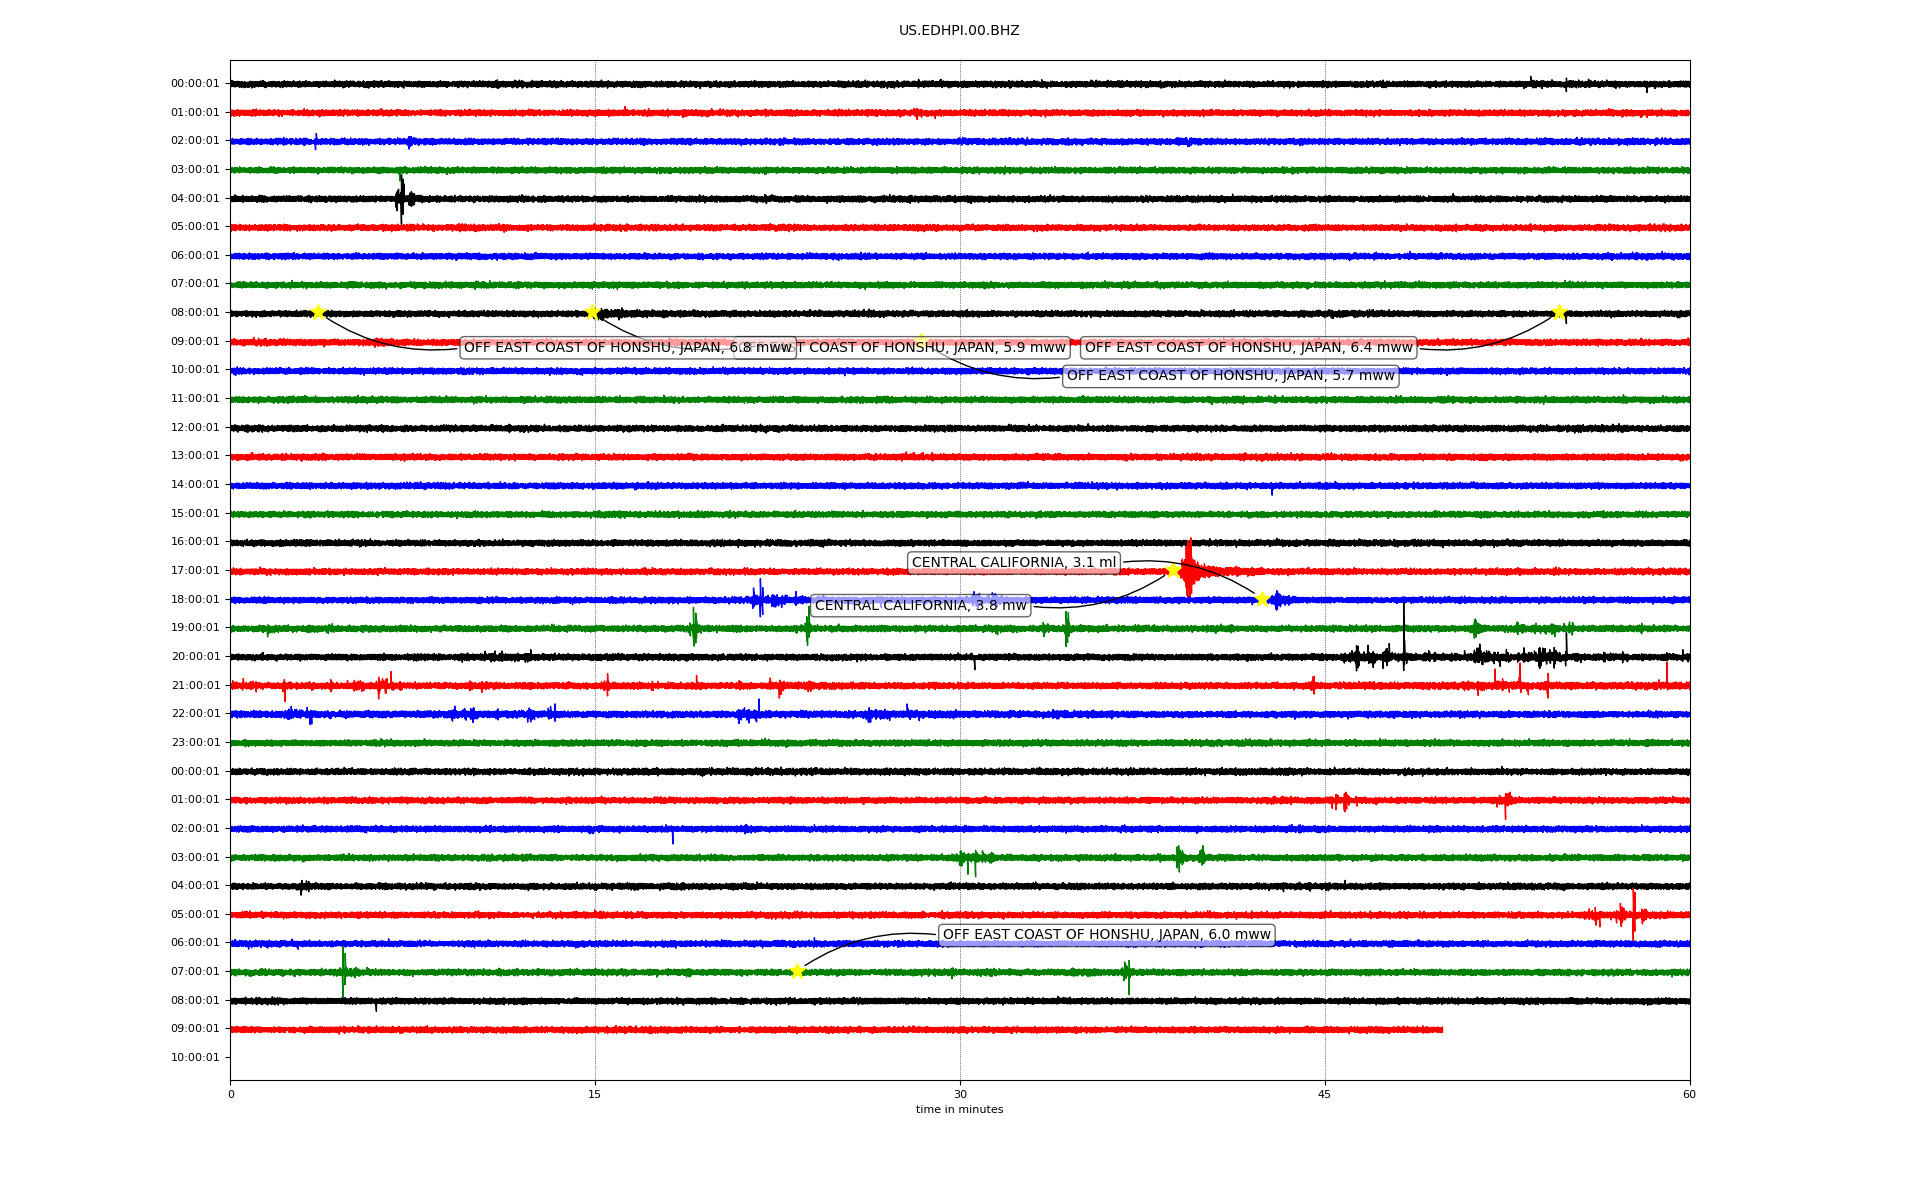Click the yellow star on the 17:00:01 red trace

click(x=1173, y=570)
